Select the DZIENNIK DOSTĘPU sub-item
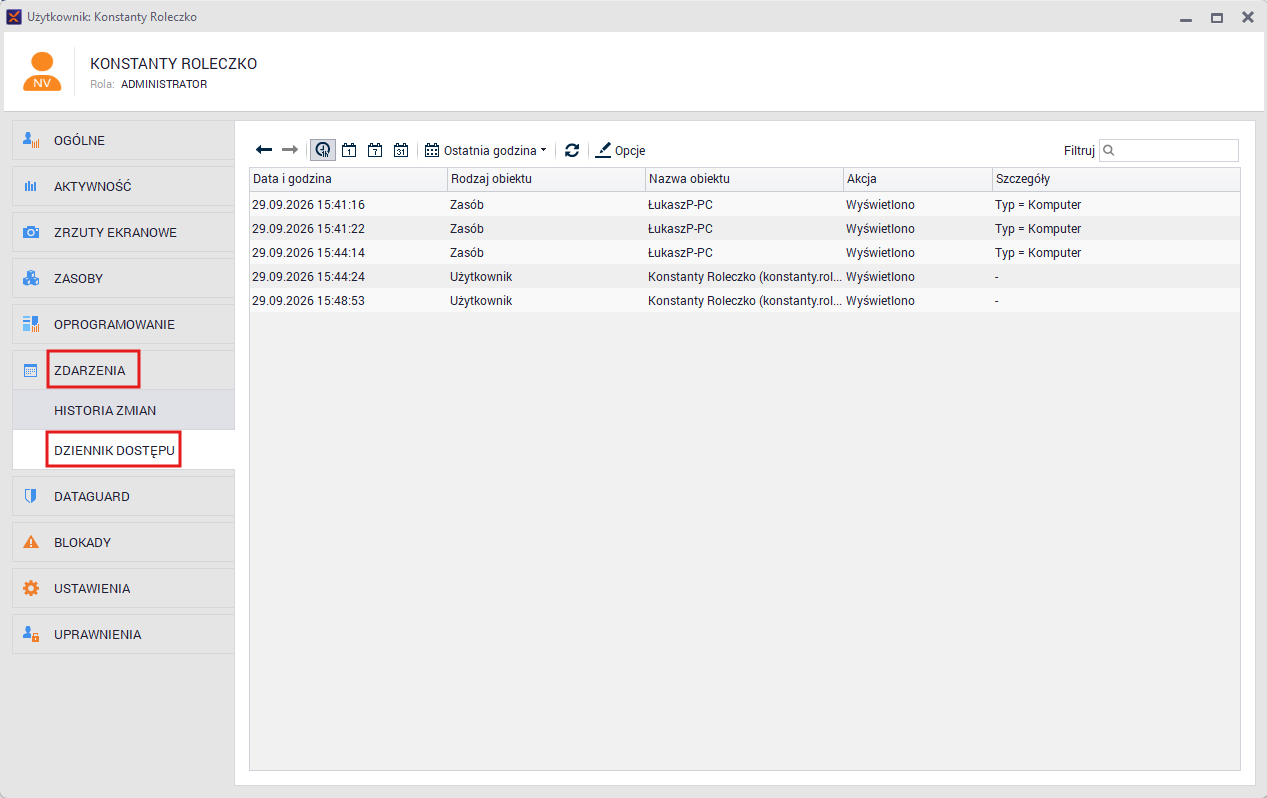 124,450
